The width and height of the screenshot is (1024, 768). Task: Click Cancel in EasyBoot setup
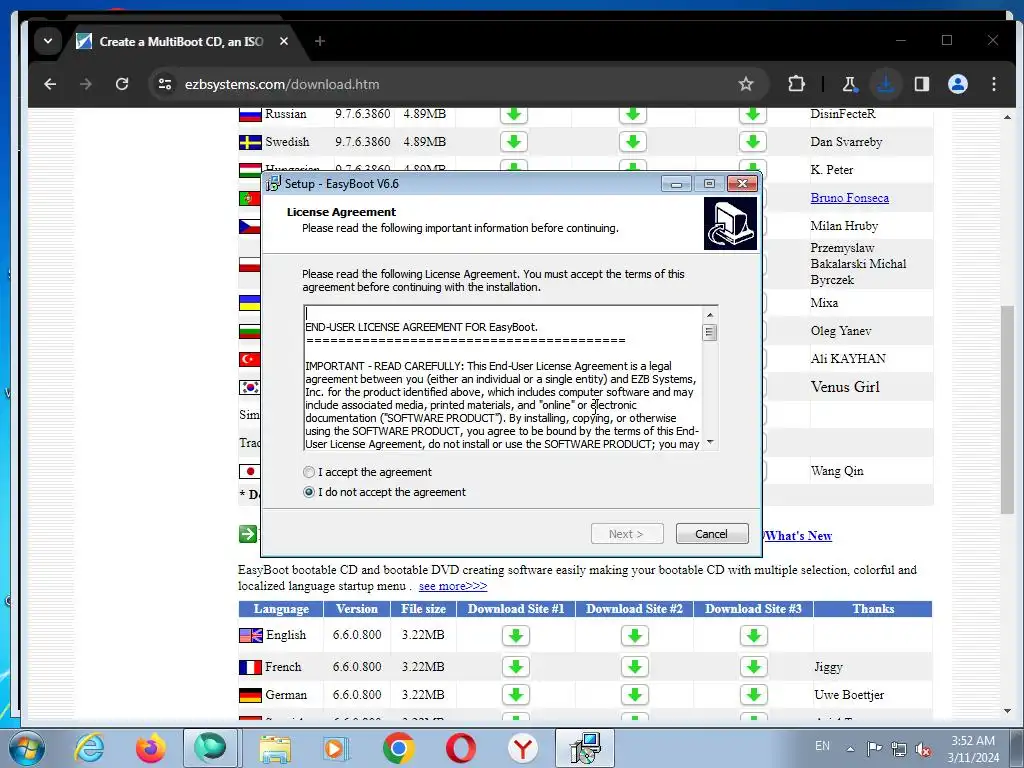712,534
